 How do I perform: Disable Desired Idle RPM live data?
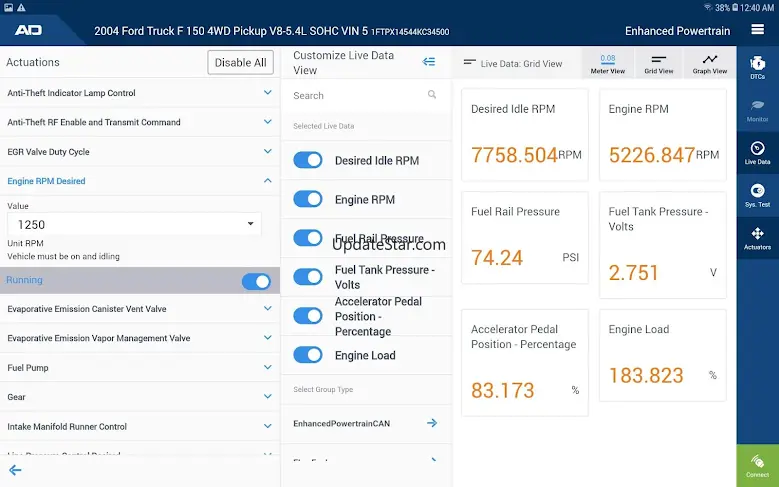(x=308, y=160)
